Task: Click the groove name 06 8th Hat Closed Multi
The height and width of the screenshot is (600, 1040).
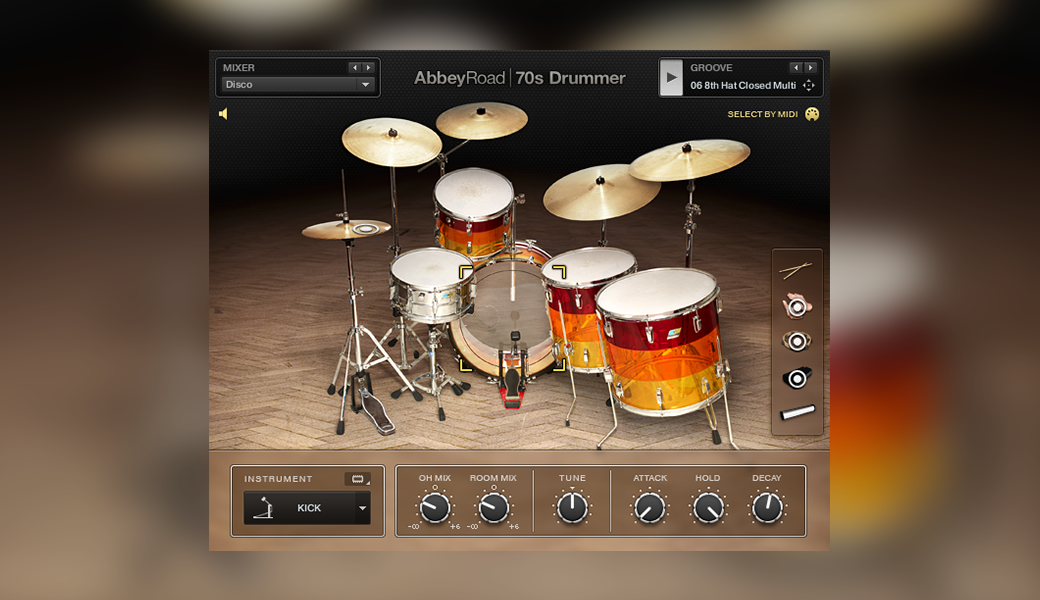Action: (x=743, y=86)
